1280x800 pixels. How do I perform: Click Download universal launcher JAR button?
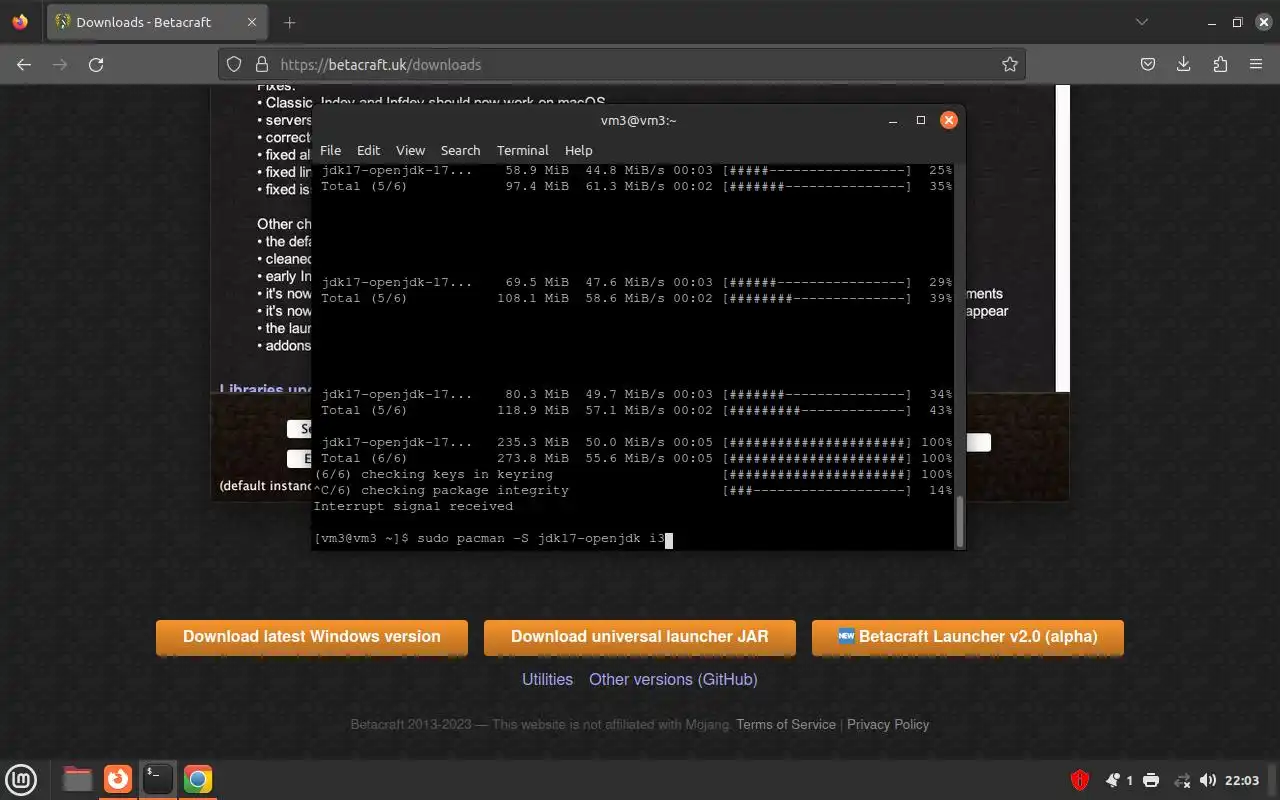(640, 637)
